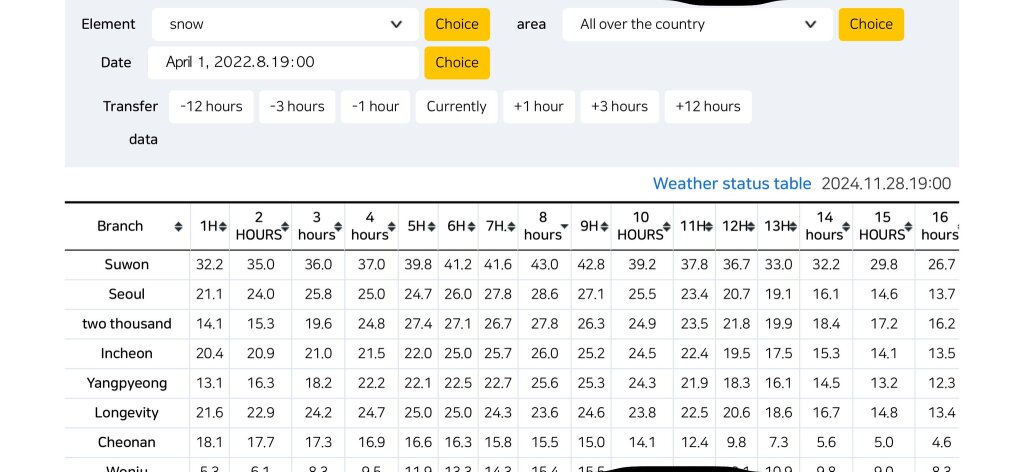Open the Element dropdown showing snow

(285, 25)
